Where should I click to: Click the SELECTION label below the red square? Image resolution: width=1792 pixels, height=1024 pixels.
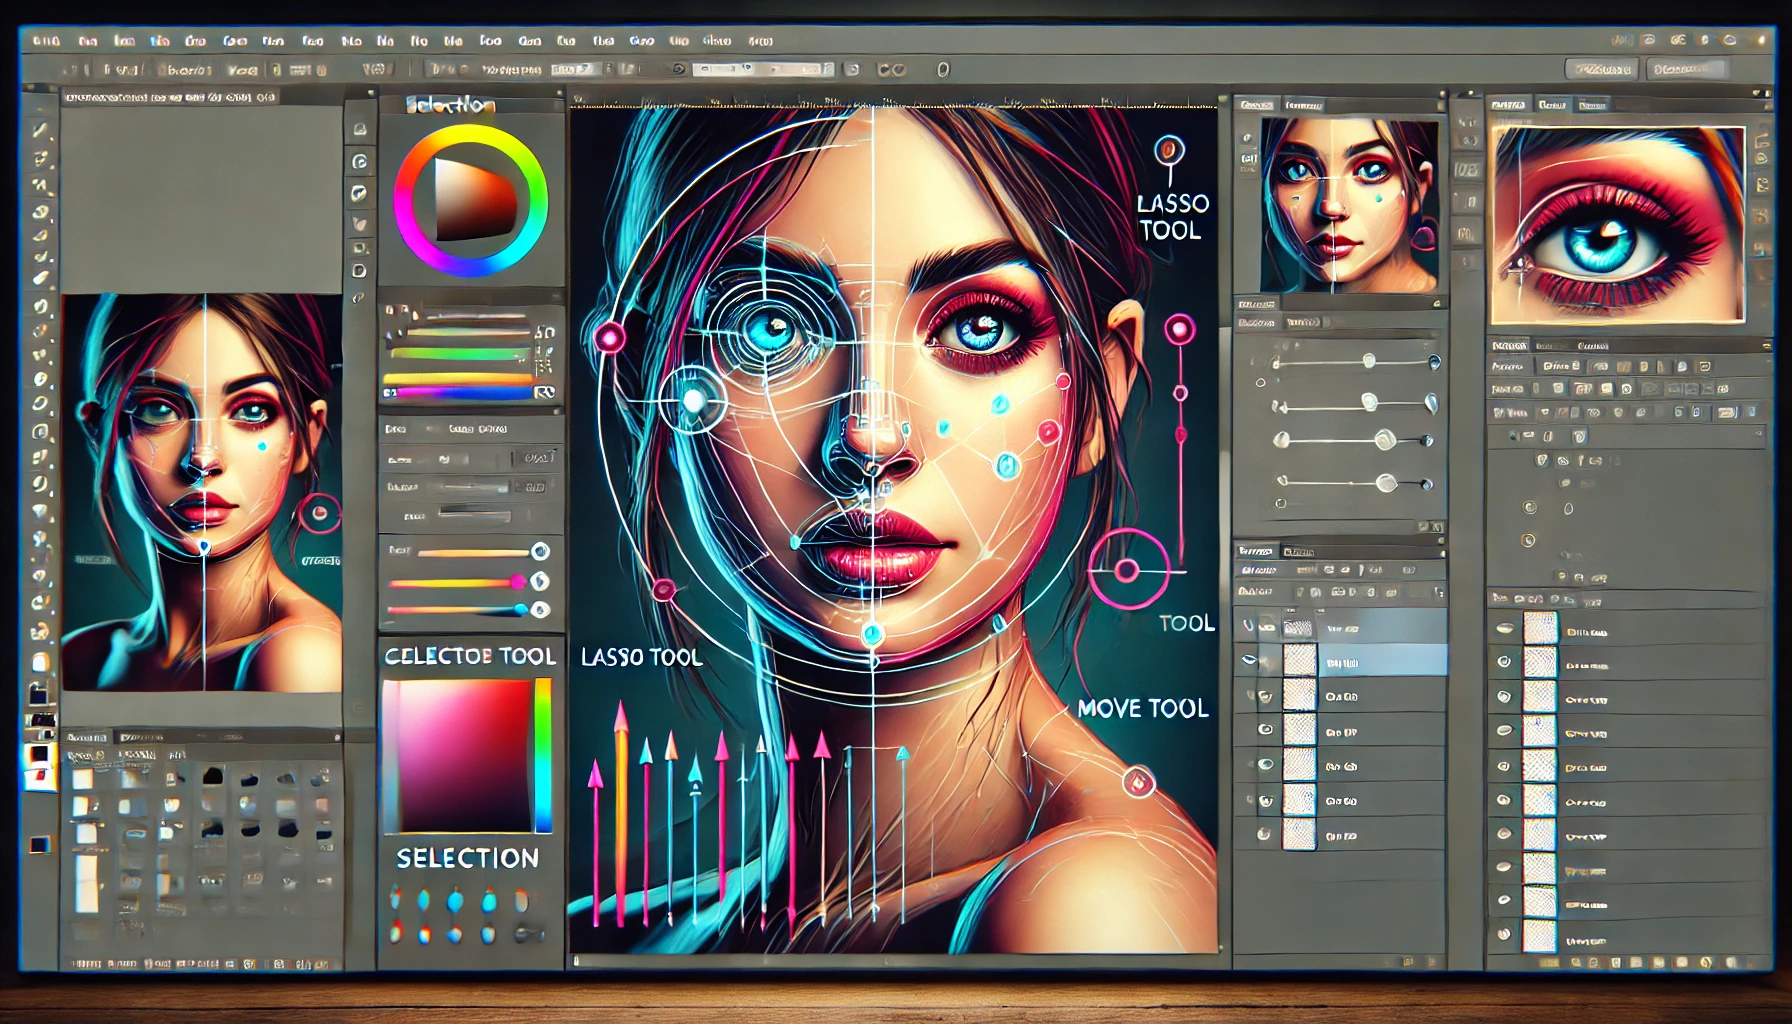click(x=468, y=858)
